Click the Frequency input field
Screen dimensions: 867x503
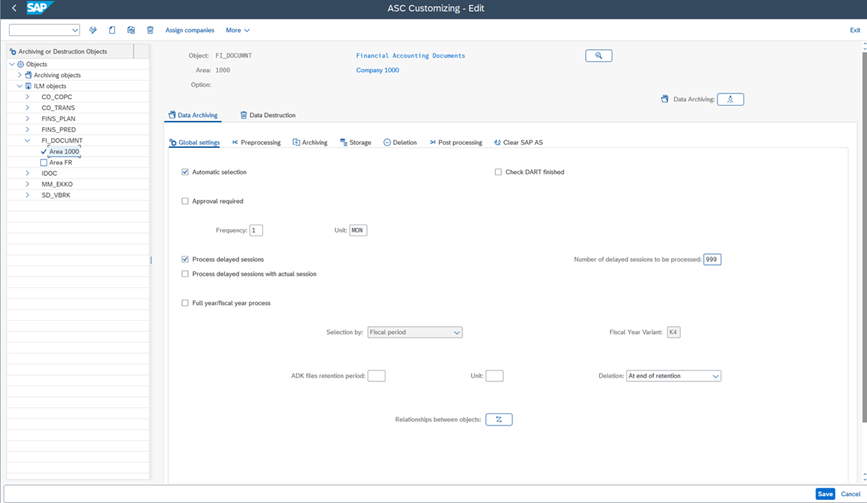click(256, 230)
